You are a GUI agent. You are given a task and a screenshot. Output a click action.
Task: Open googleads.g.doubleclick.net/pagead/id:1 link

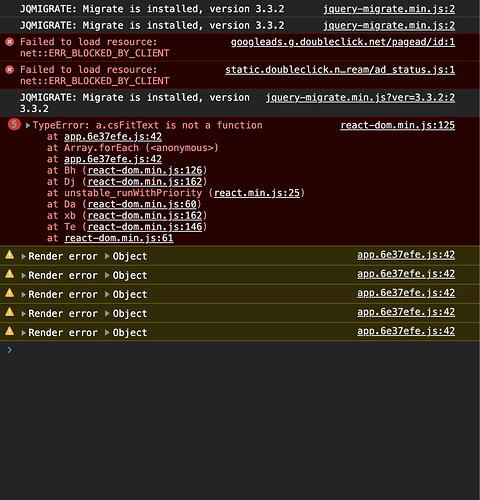pos(343,42)
